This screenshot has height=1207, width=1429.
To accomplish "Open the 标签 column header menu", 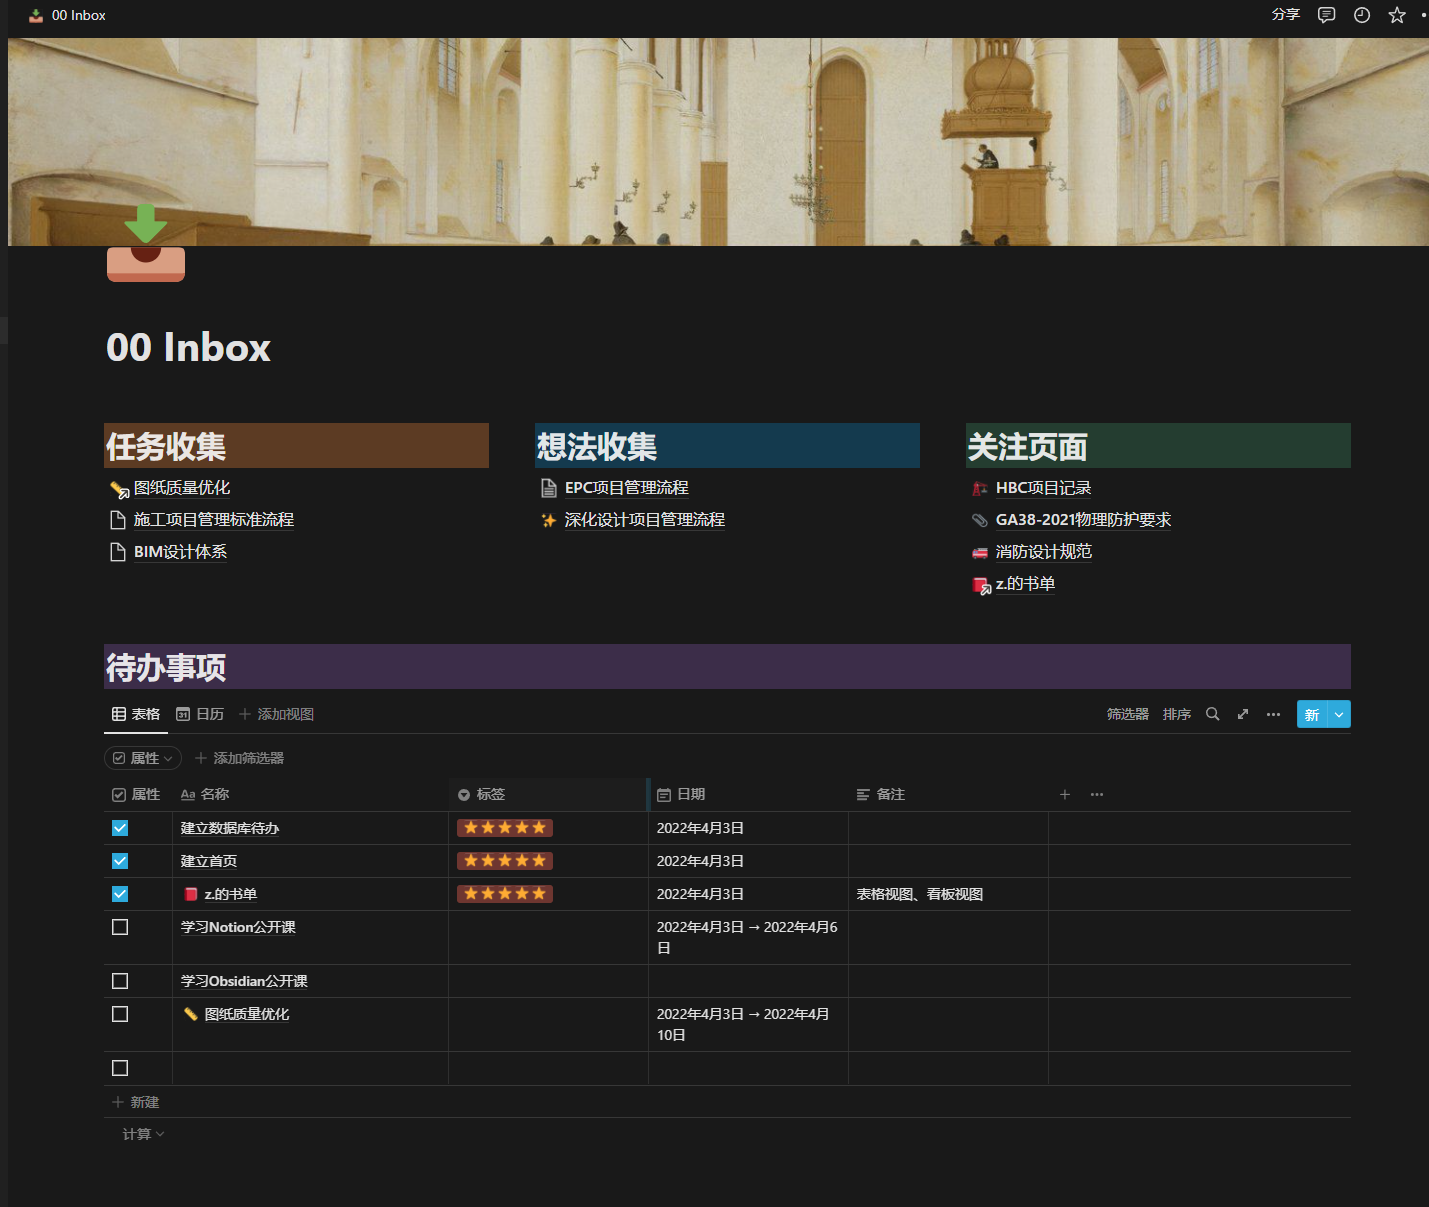I will click(548, 794).
